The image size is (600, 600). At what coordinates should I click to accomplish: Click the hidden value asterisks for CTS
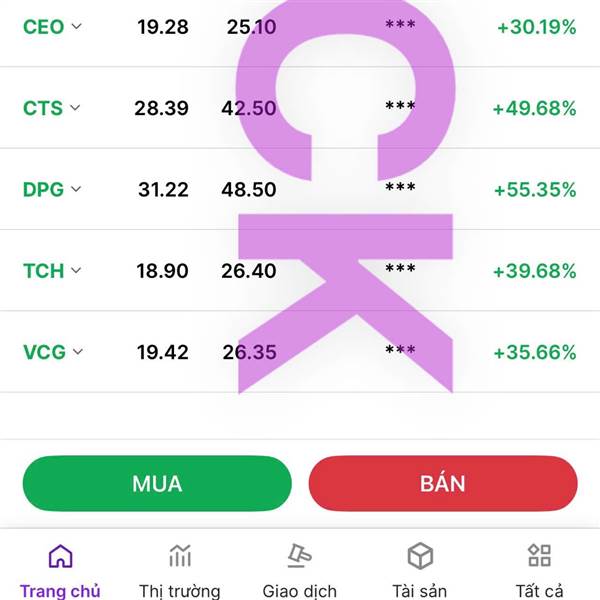click(x=400, y=106)
